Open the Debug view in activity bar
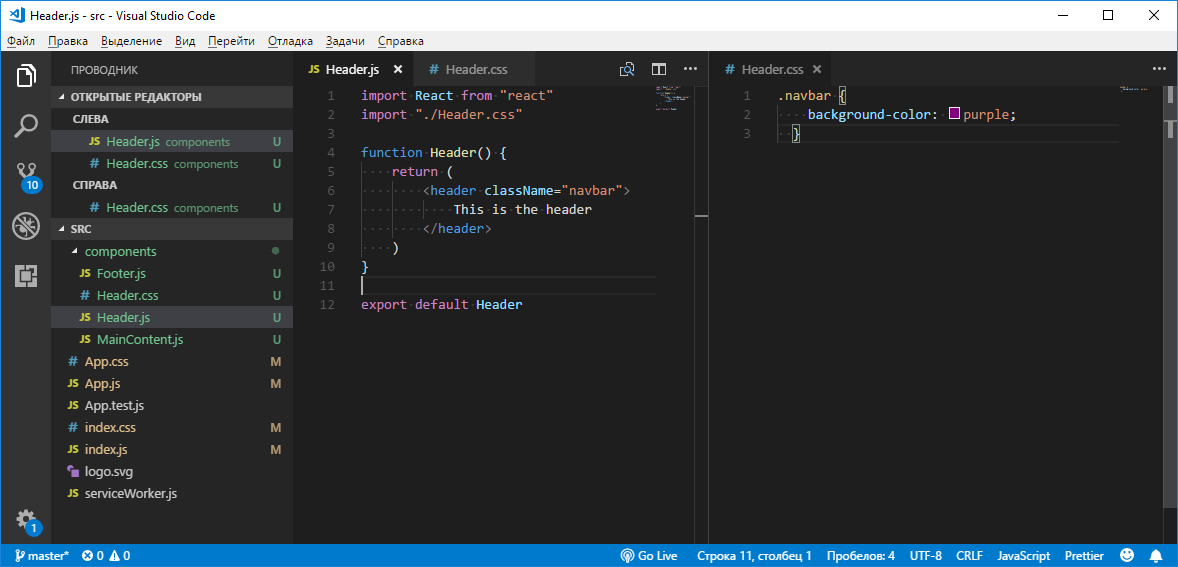 click(x=26, y=226)
